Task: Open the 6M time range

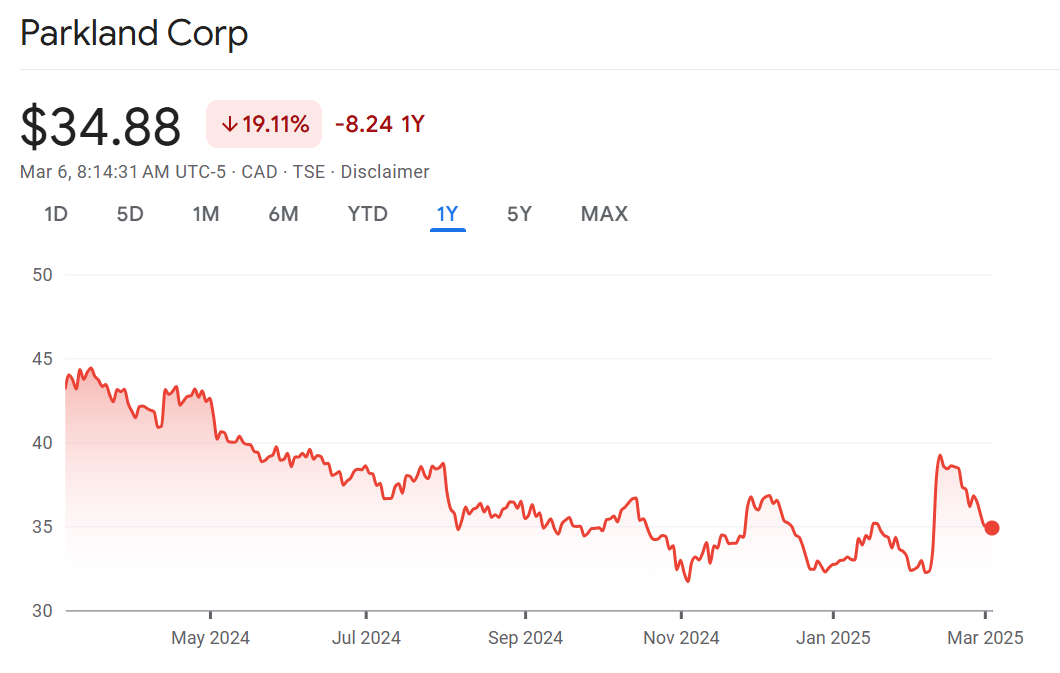Action: (x=283, y=213)
